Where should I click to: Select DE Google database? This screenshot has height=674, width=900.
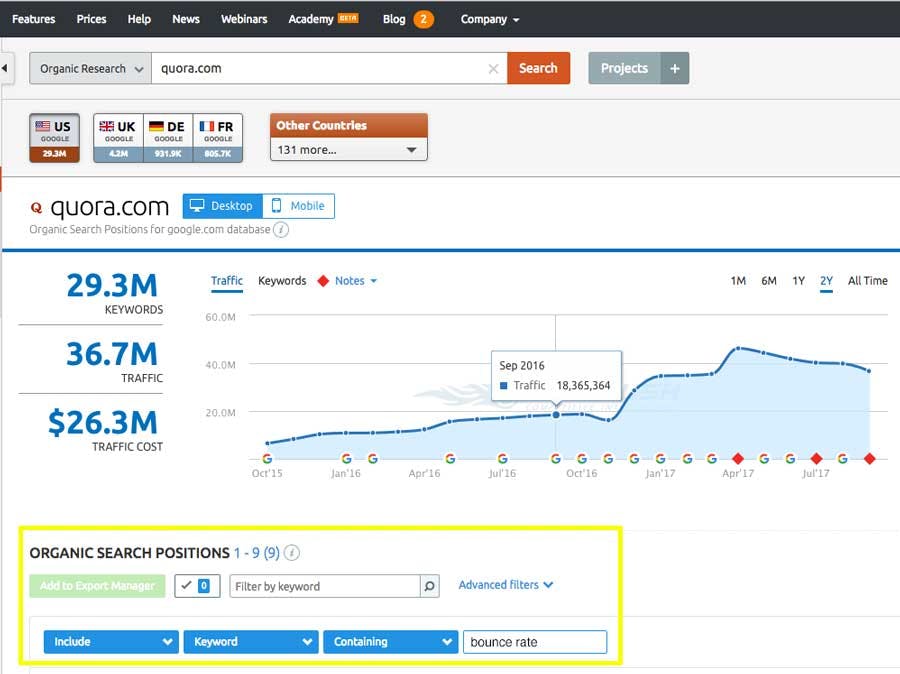coord(168,138)
